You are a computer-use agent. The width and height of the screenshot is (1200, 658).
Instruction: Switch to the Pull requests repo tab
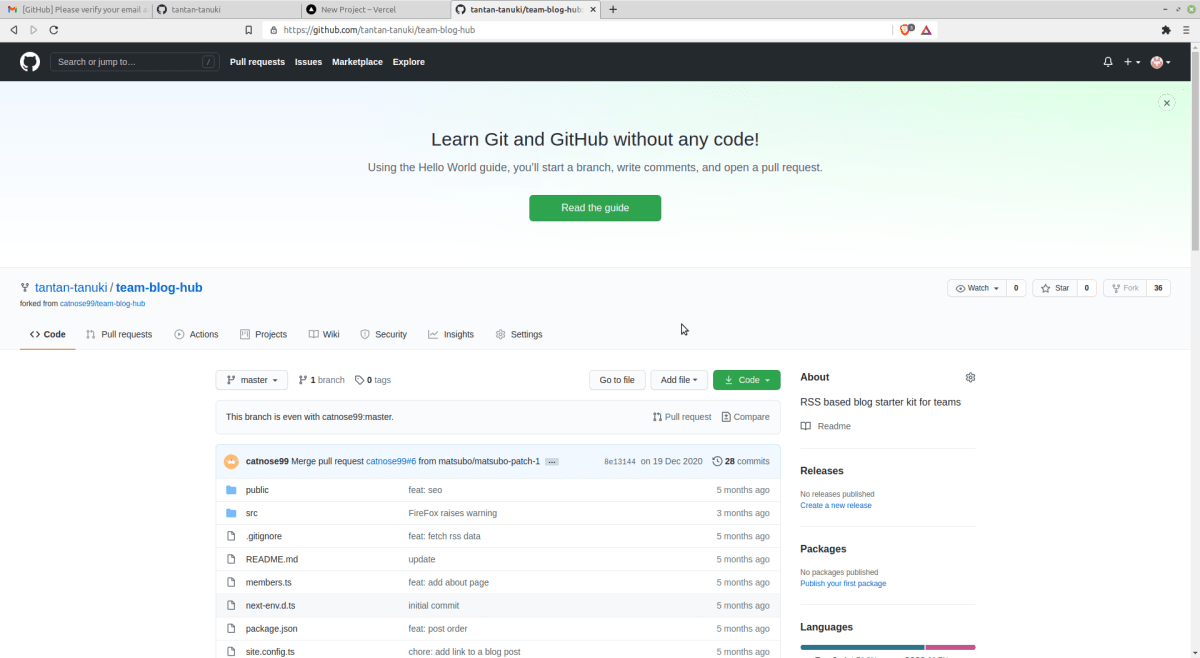pyautogui.click(x=119, y=334)
